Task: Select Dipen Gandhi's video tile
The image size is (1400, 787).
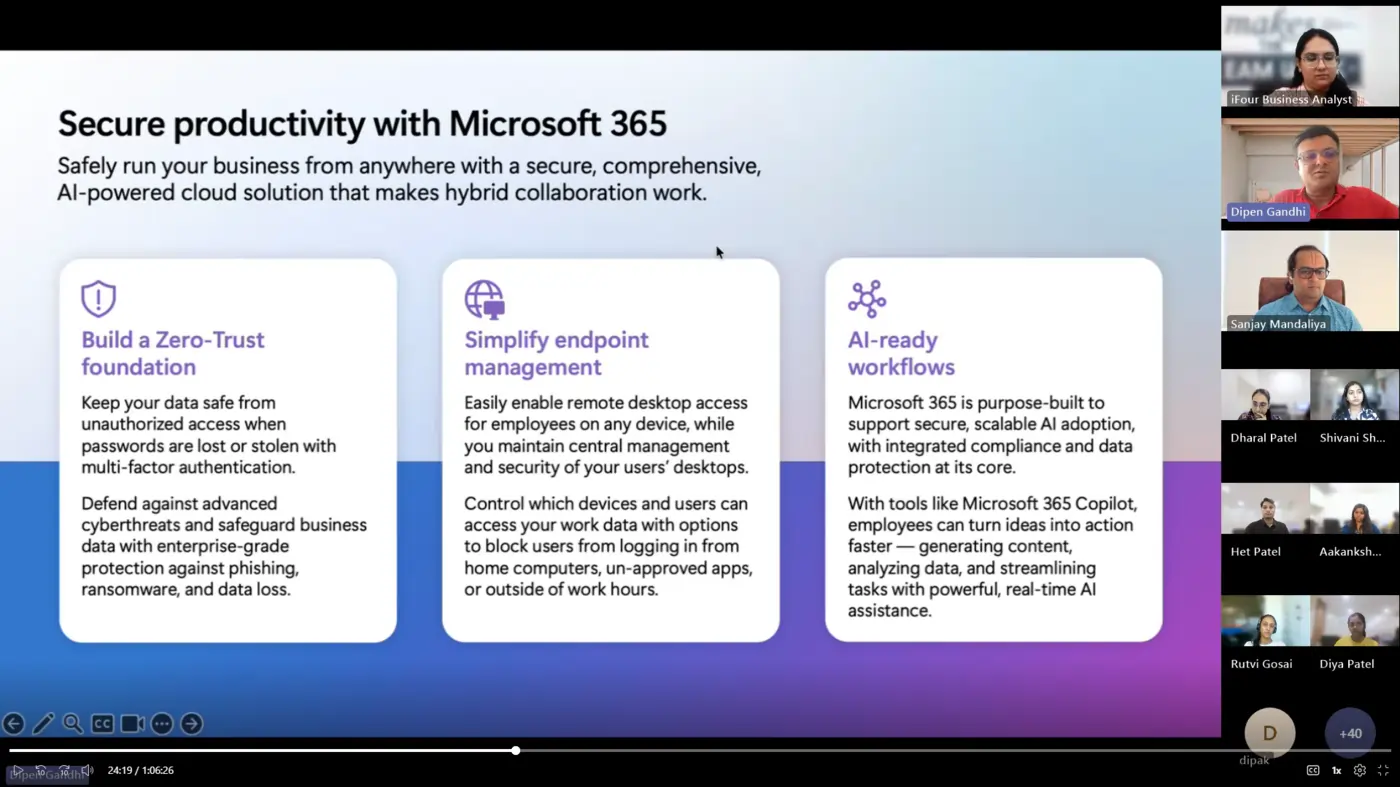Action: [1310, 170]
